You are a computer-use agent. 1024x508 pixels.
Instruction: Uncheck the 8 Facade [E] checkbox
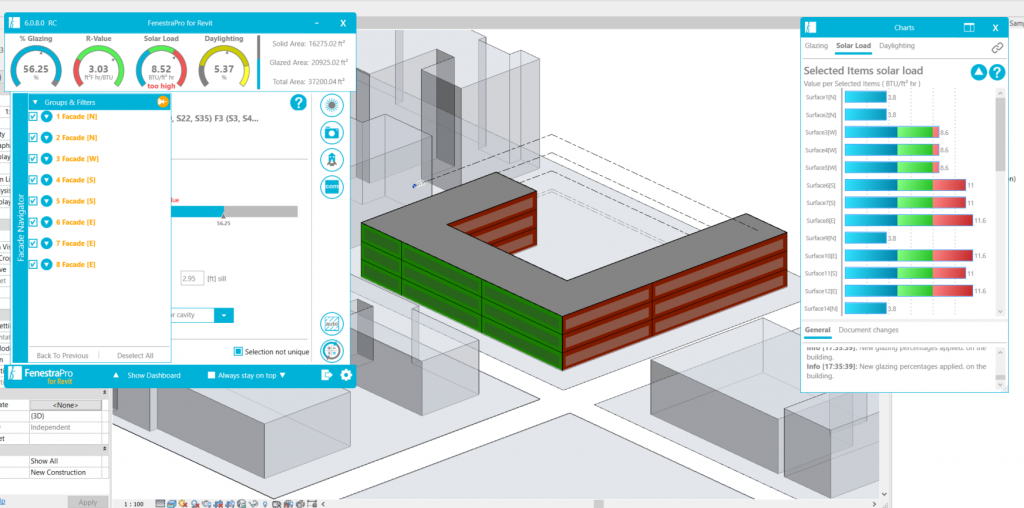point(33,264)
